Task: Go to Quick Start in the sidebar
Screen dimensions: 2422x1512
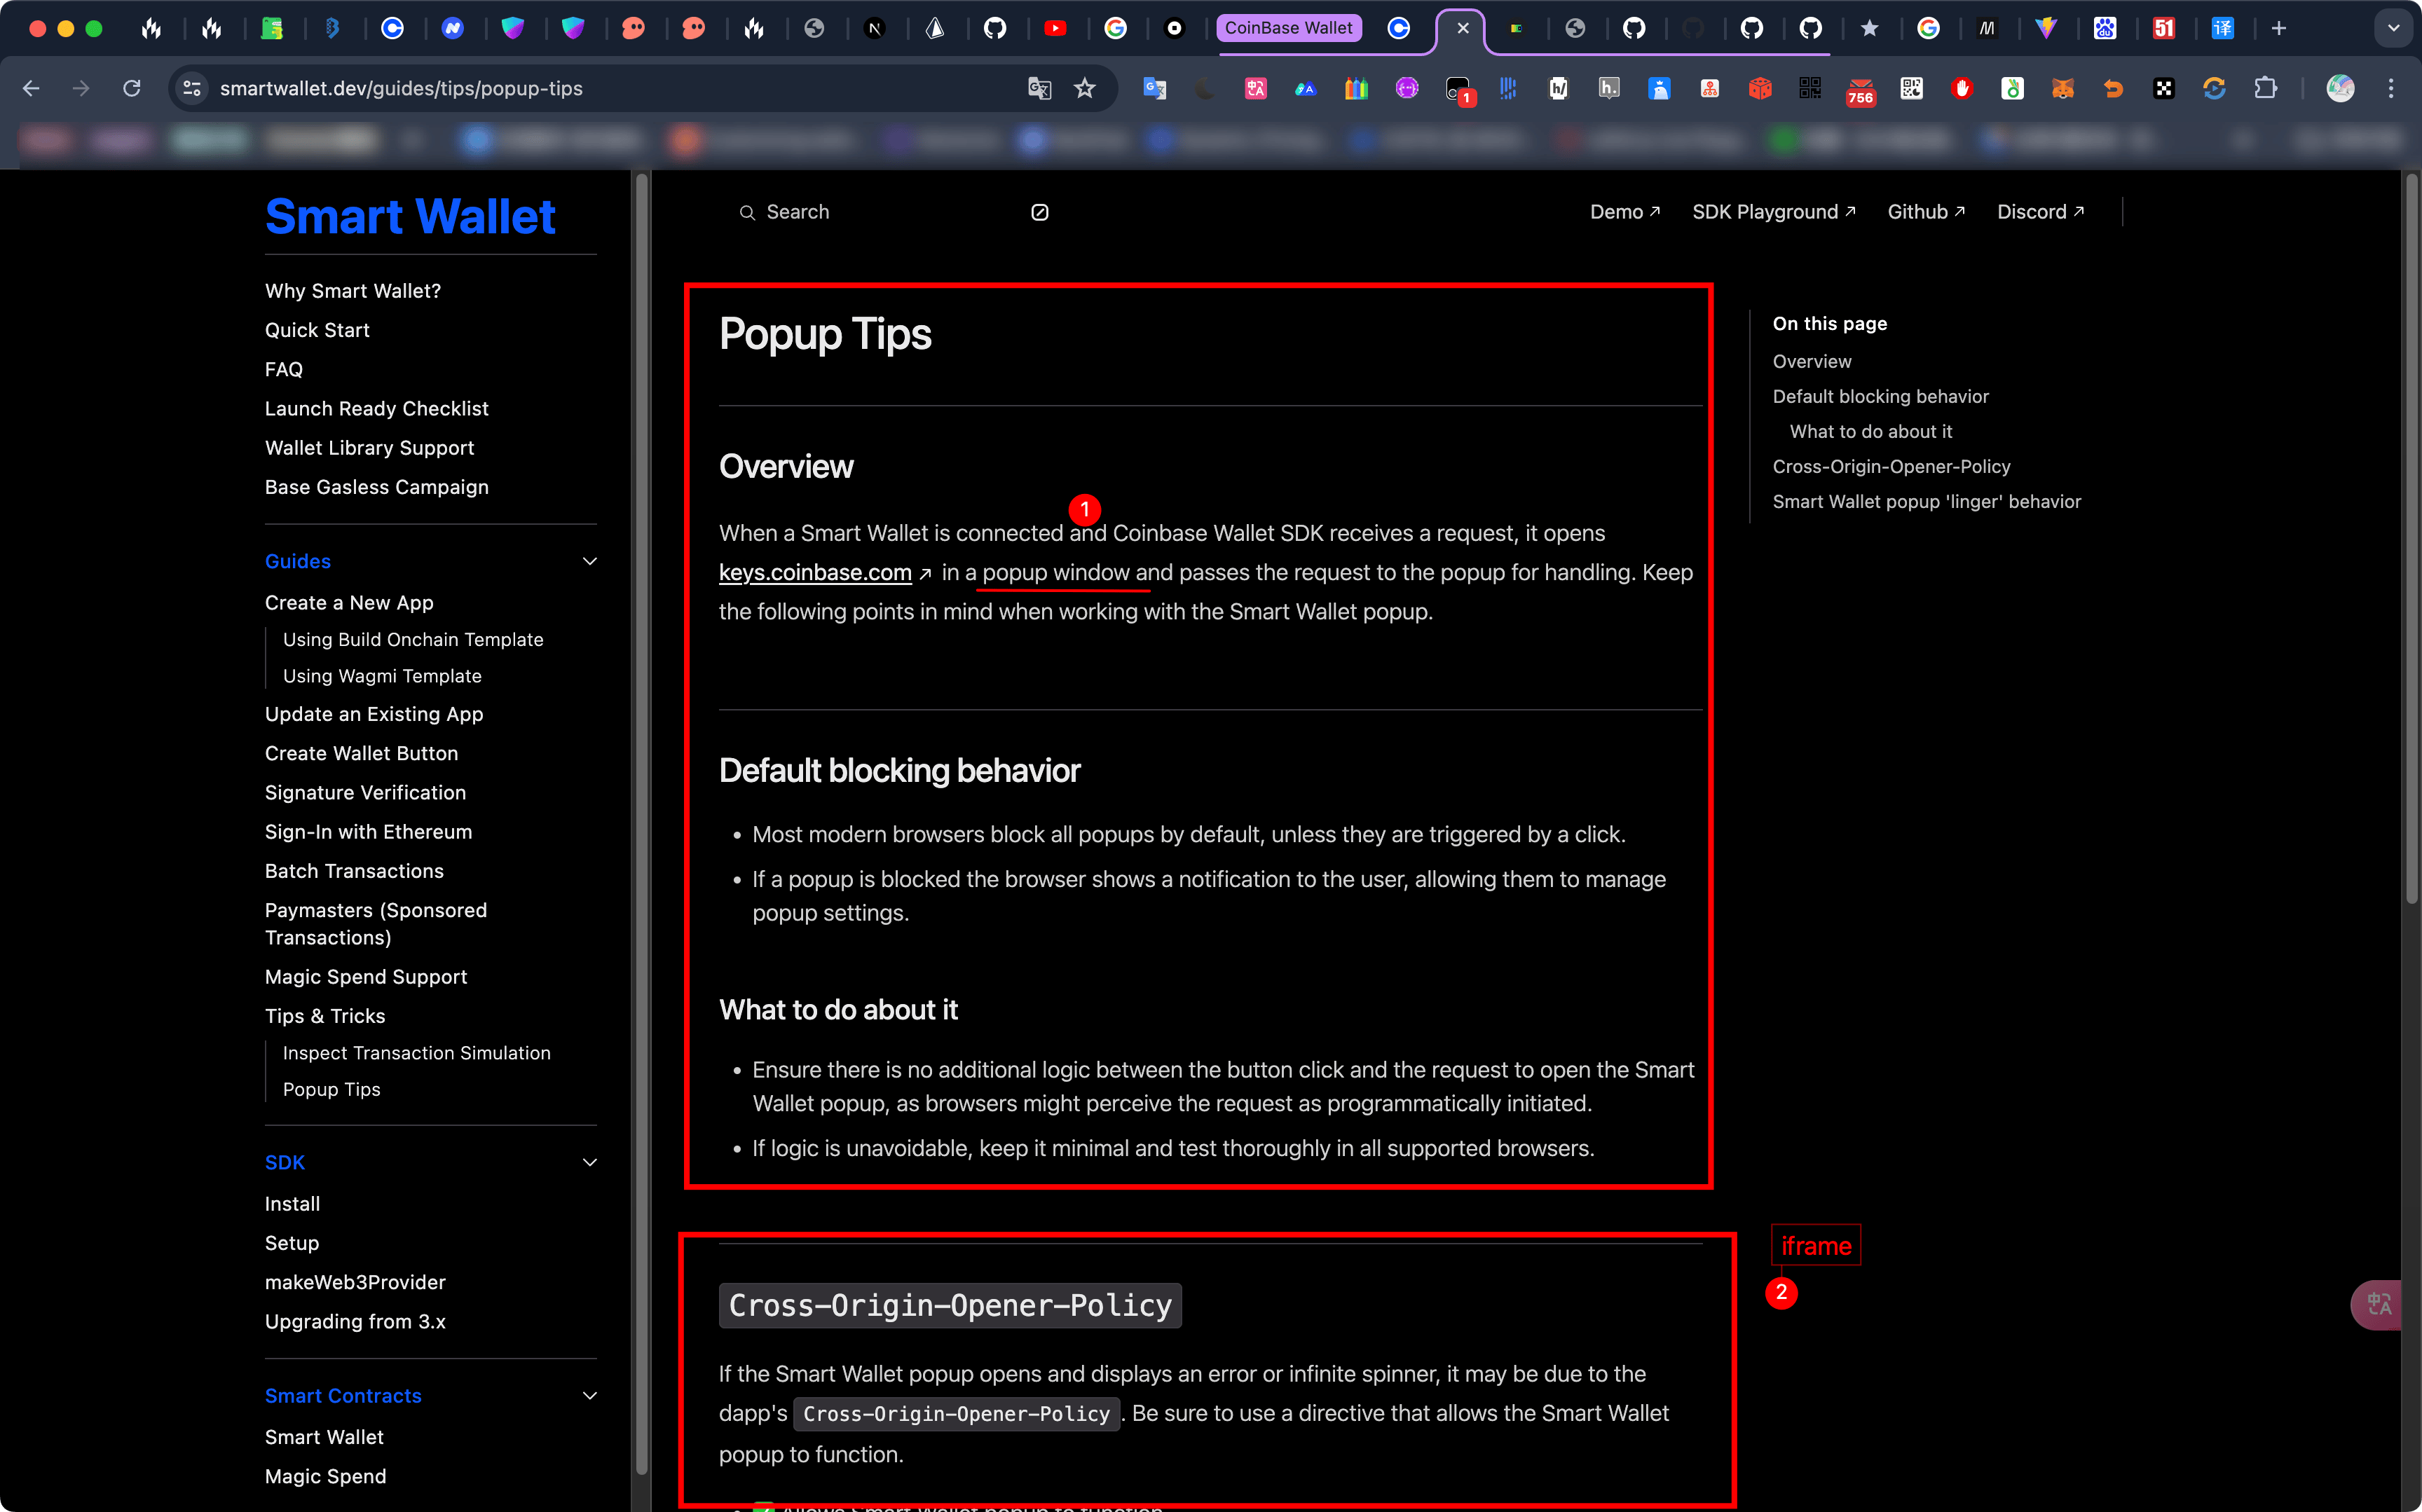Action: coord(317,330)
